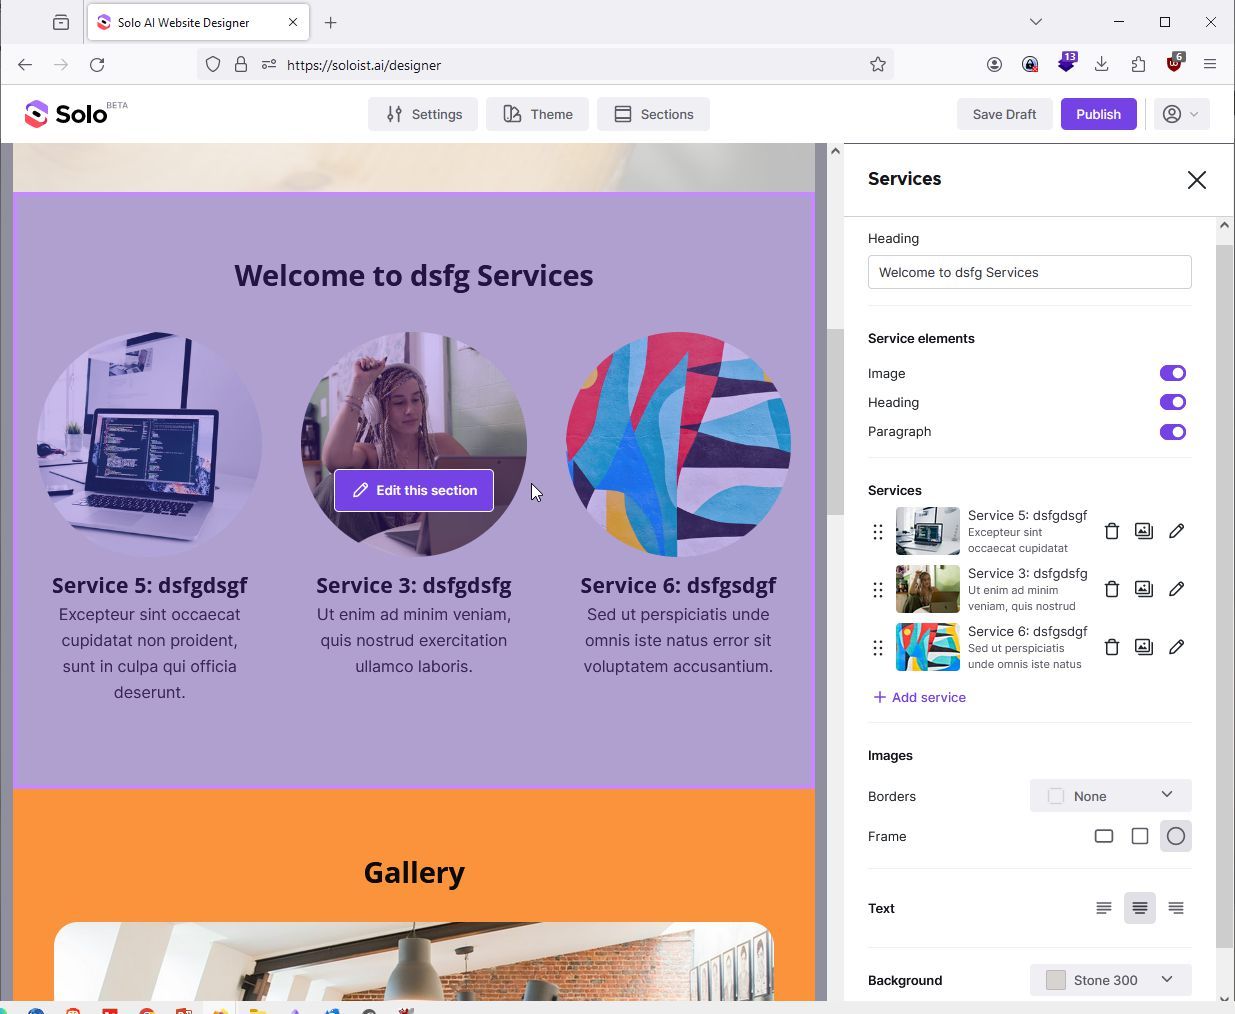This screenshot has width=1235, height=1014.
Task: Select the circle image frame shape
Action: 1176,836
